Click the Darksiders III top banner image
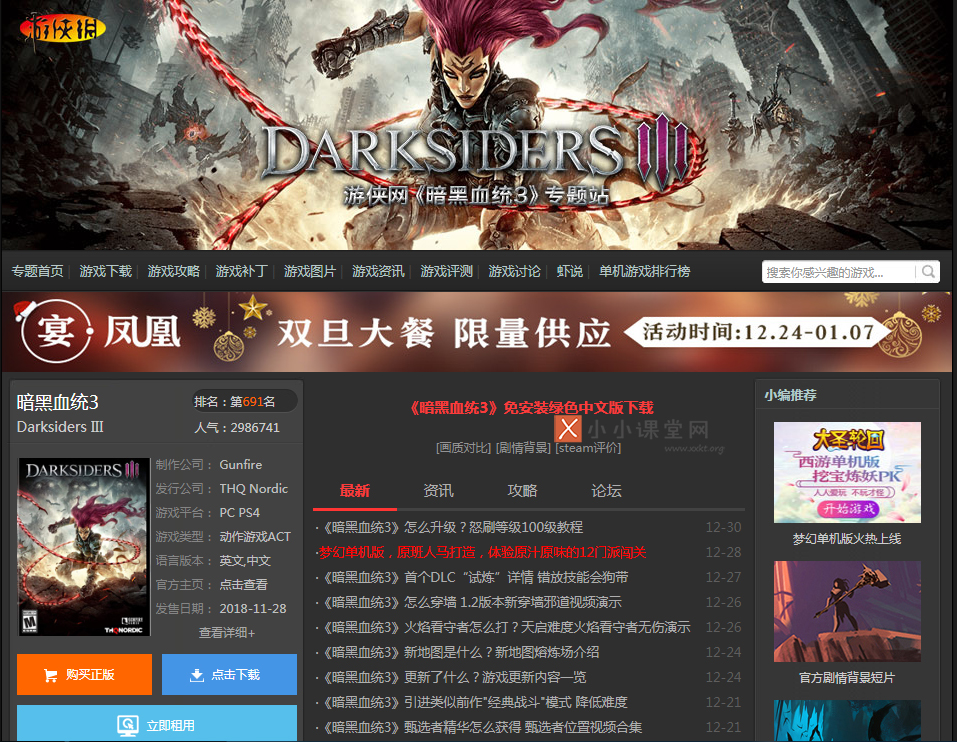The width and height of the screenshot is (957, 742). 477,124
